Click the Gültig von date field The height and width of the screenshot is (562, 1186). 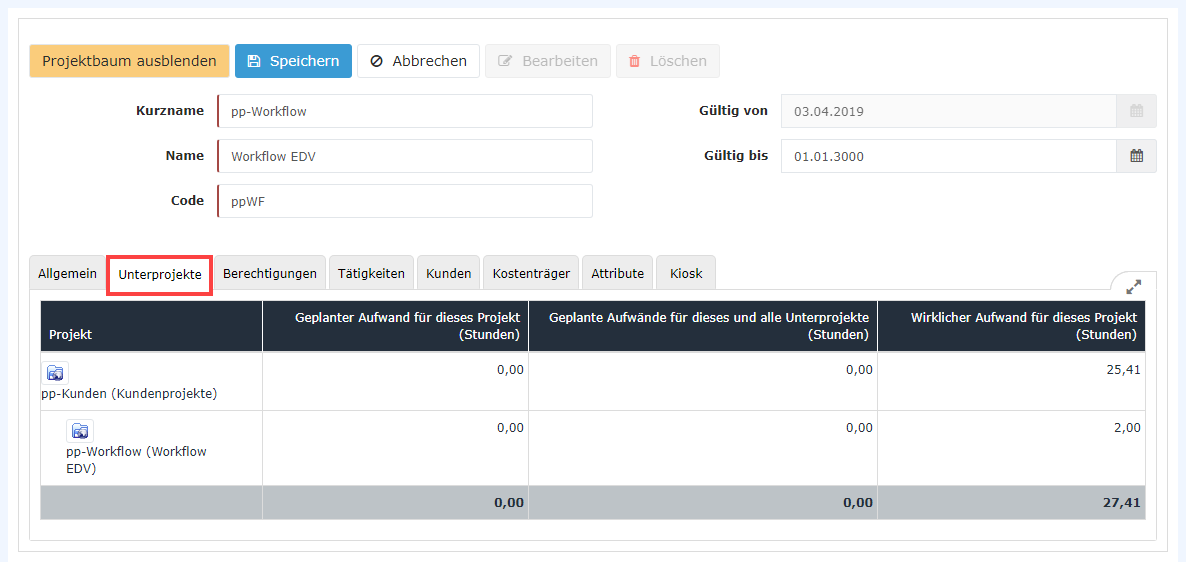[x=948, y=111]
